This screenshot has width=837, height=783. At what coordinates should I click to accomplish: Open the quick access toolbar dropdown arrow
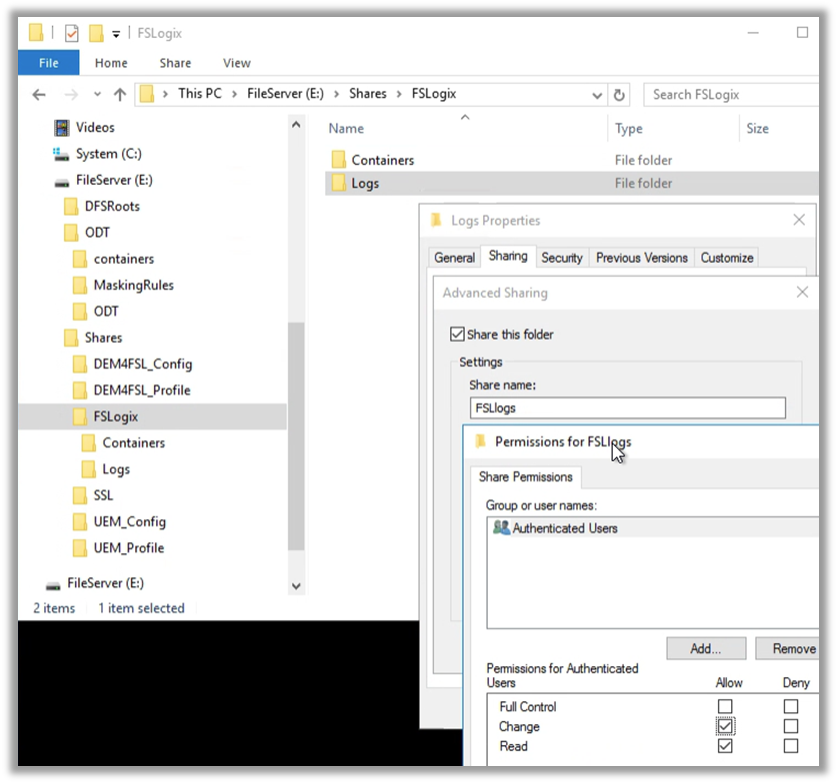click(x=116, y=34)
